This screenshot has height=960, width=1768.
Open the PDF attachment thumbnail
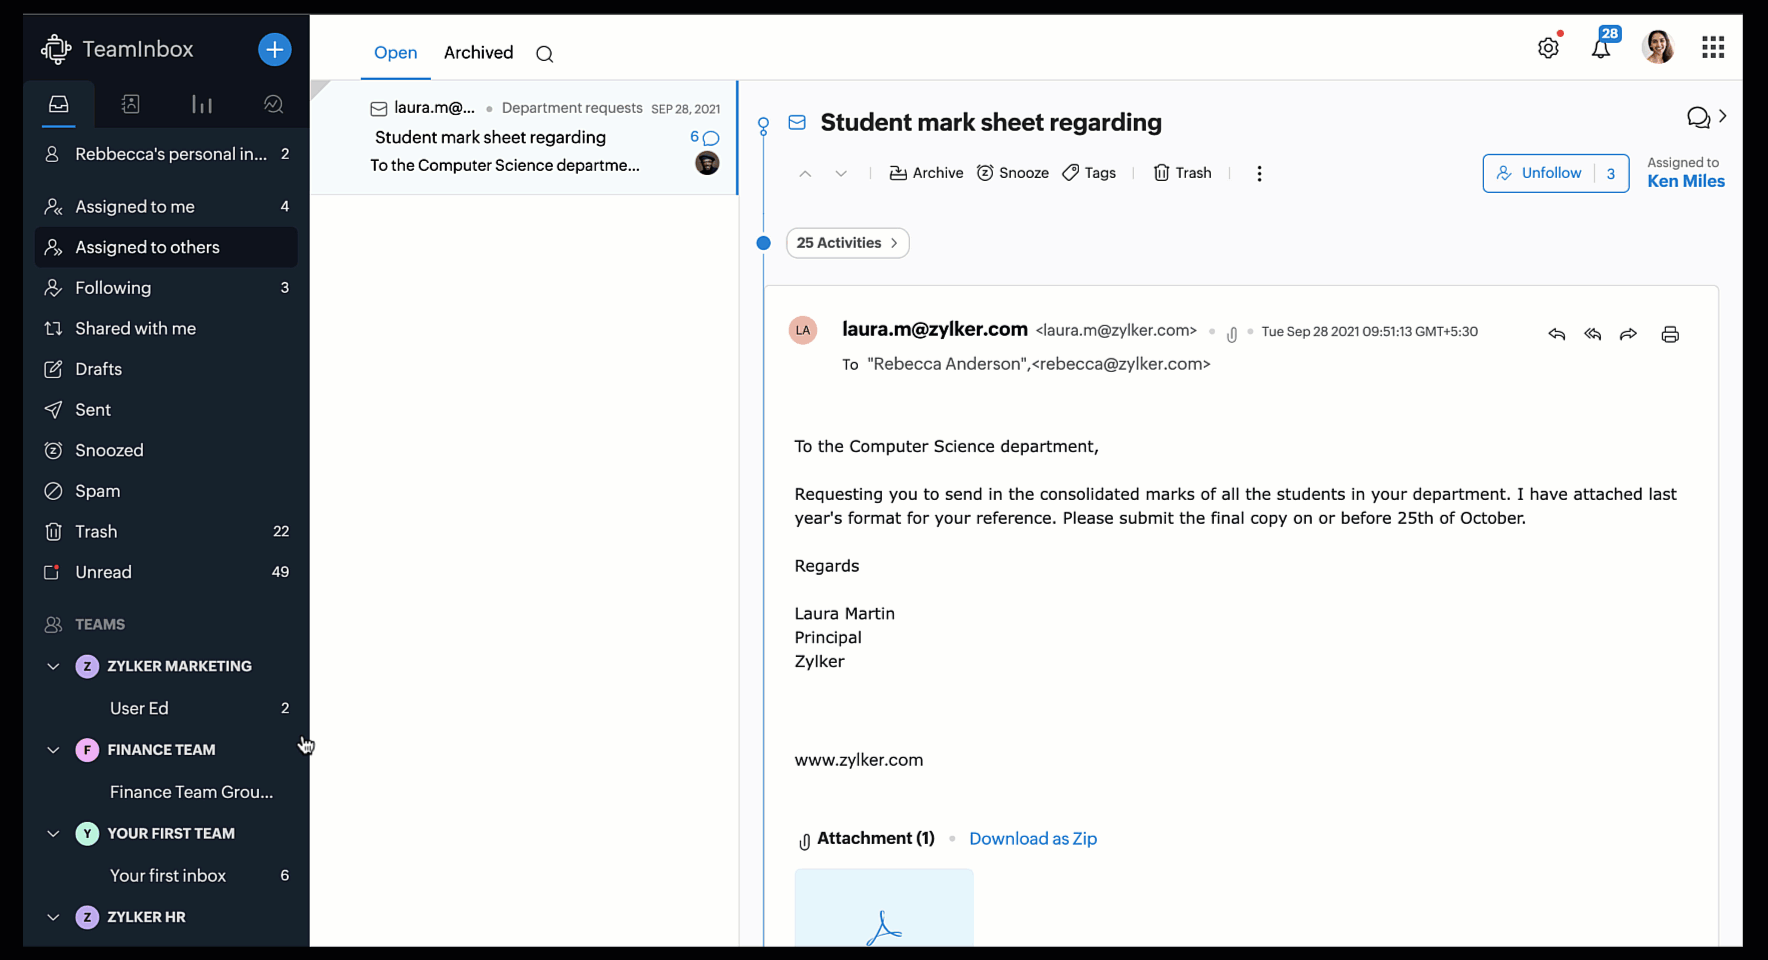click(884, 908)
